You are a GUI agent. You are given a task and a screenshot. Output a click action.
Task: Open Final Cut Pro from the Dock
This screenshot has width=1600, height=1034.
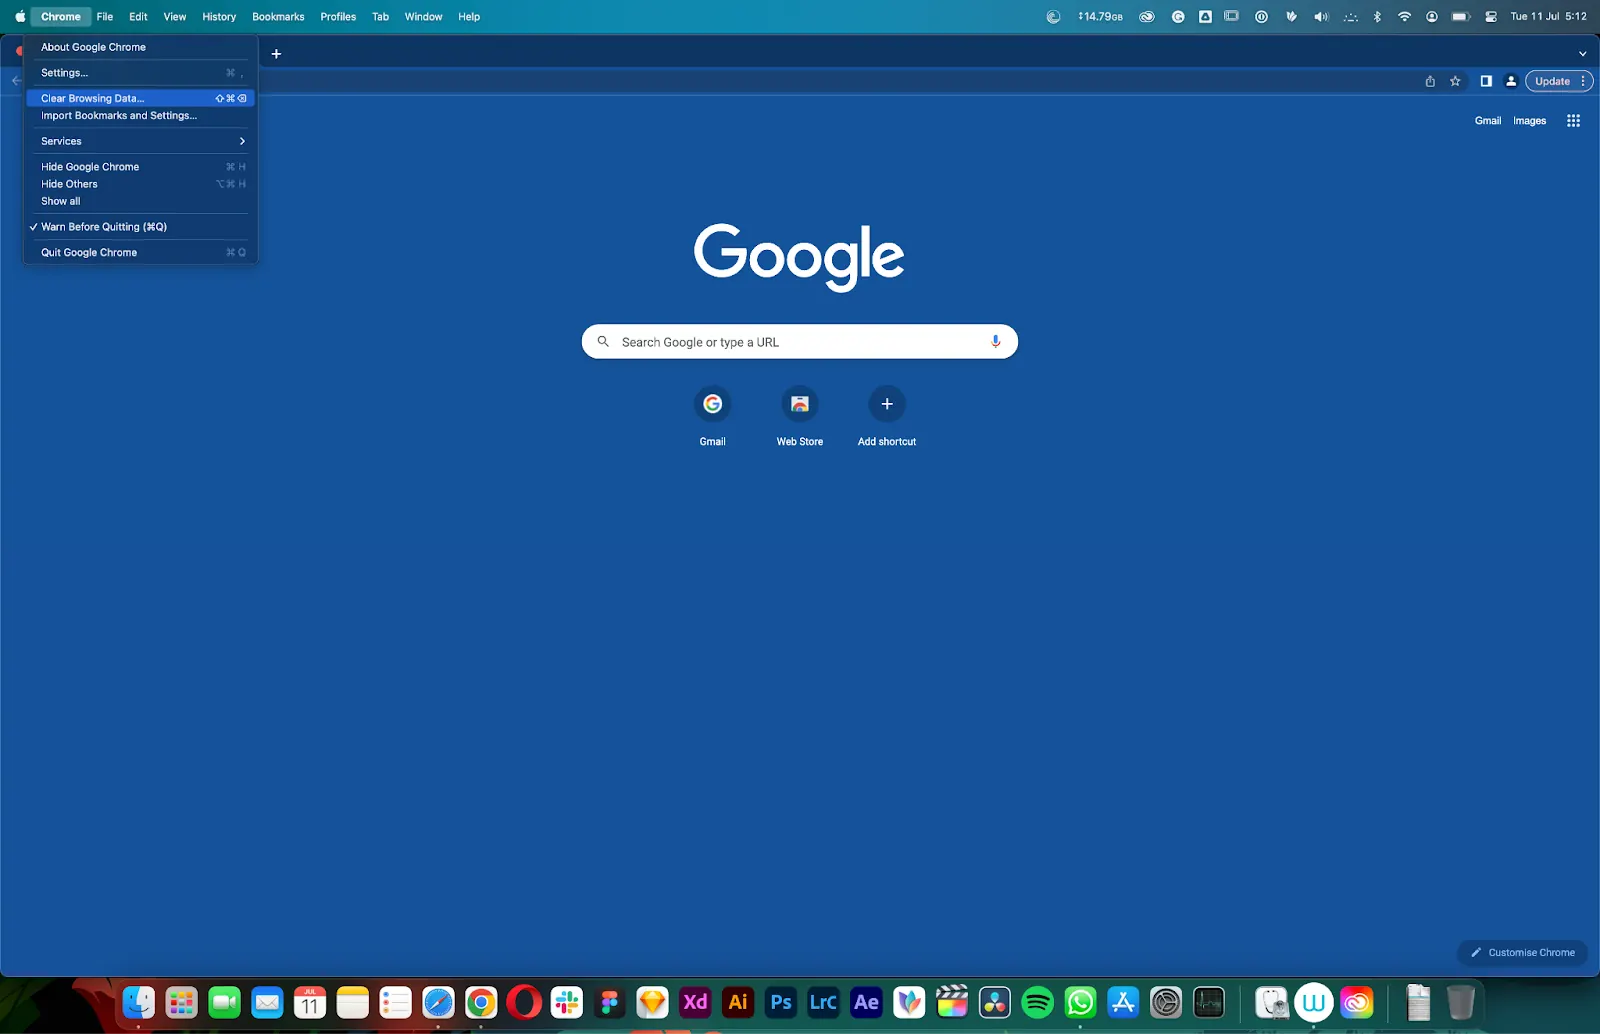952,1002
